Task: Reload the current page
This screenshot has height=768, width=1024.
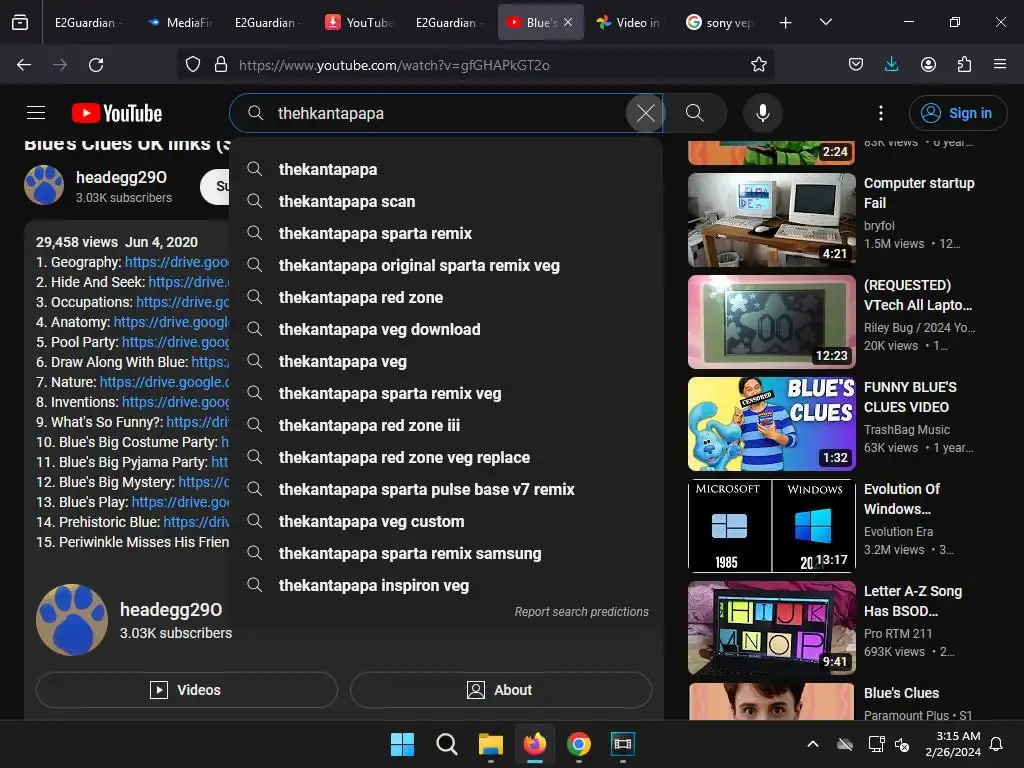Action: click(96, 65)
